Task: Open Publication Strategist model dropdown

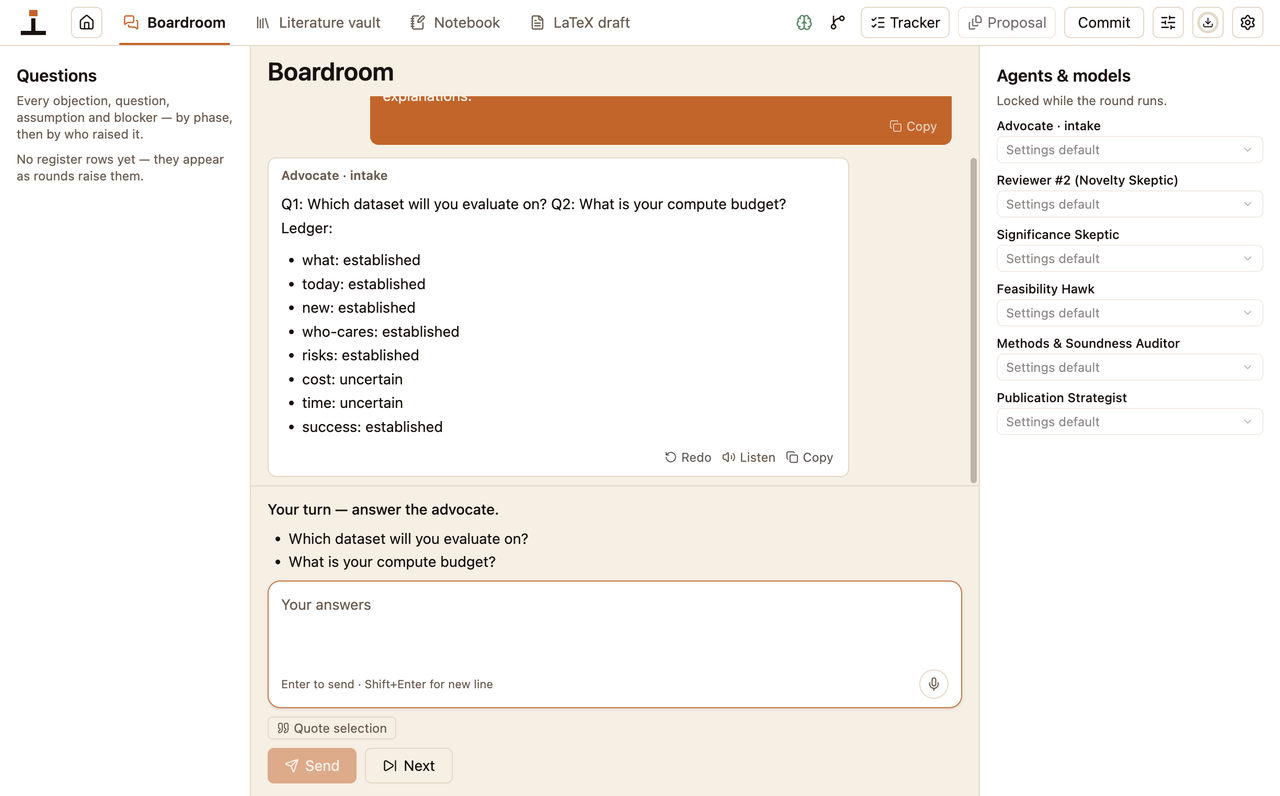Action: (1130, 422)
